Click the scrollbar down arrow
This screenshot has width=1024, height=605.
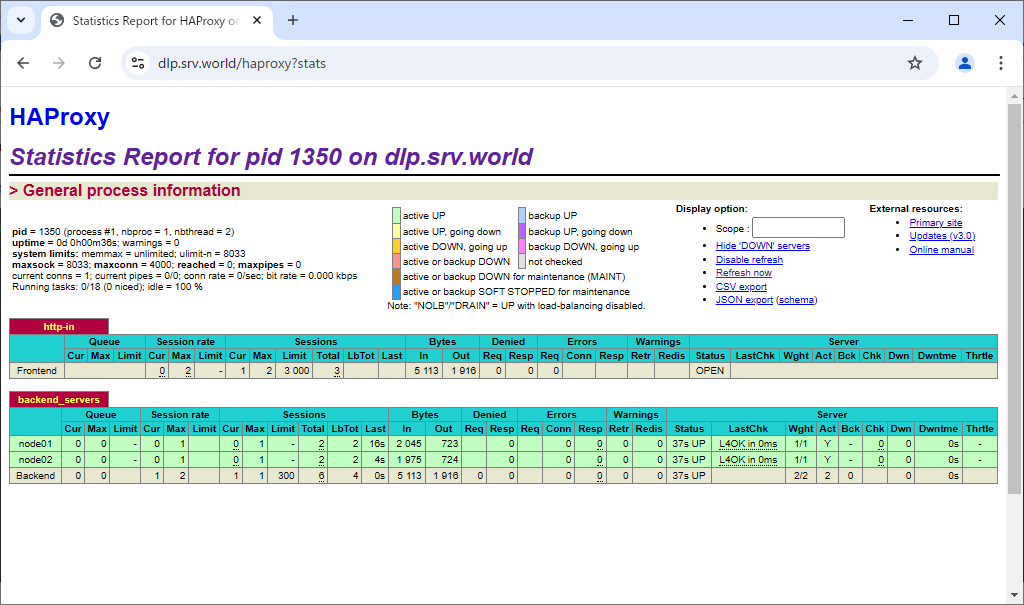coord(1014,595)
